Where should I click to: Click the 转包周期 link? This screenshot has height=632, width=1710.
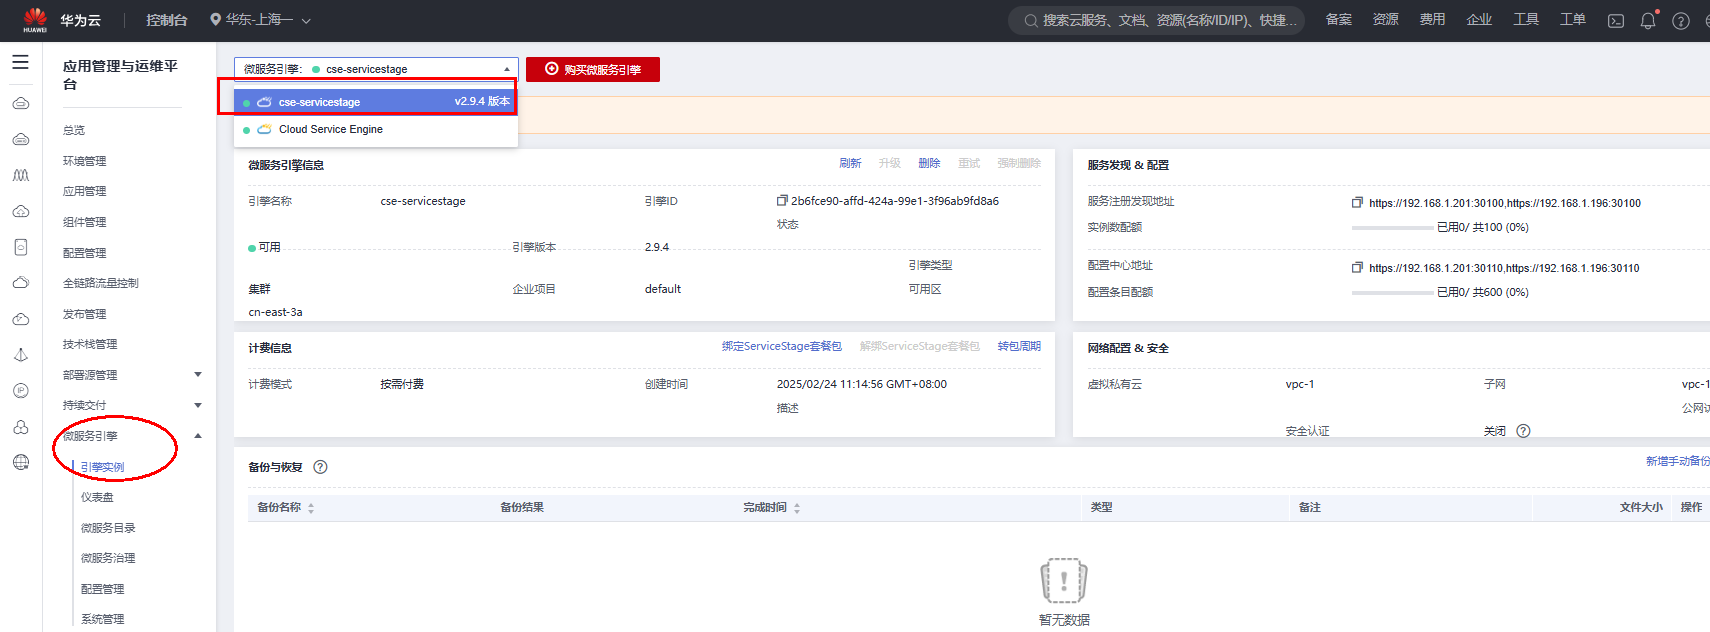[x=1019, y=346]
